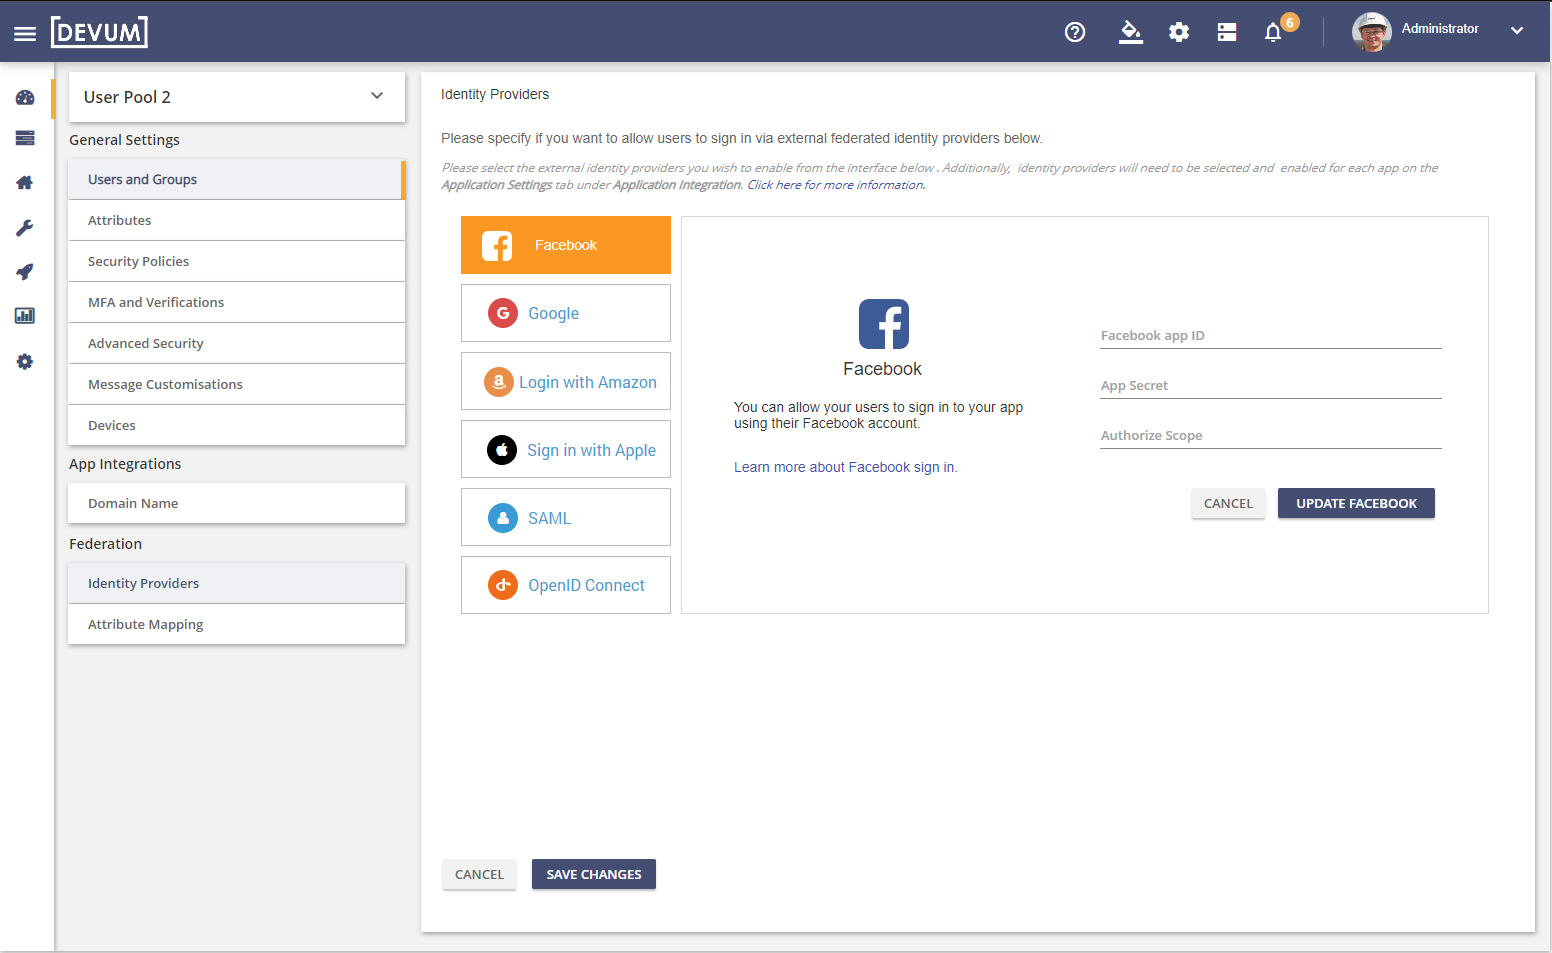The width and height of the screenshot is (1552, 953).
Task: Click the stacked servers sidebar icon
Action: [25, 138]
